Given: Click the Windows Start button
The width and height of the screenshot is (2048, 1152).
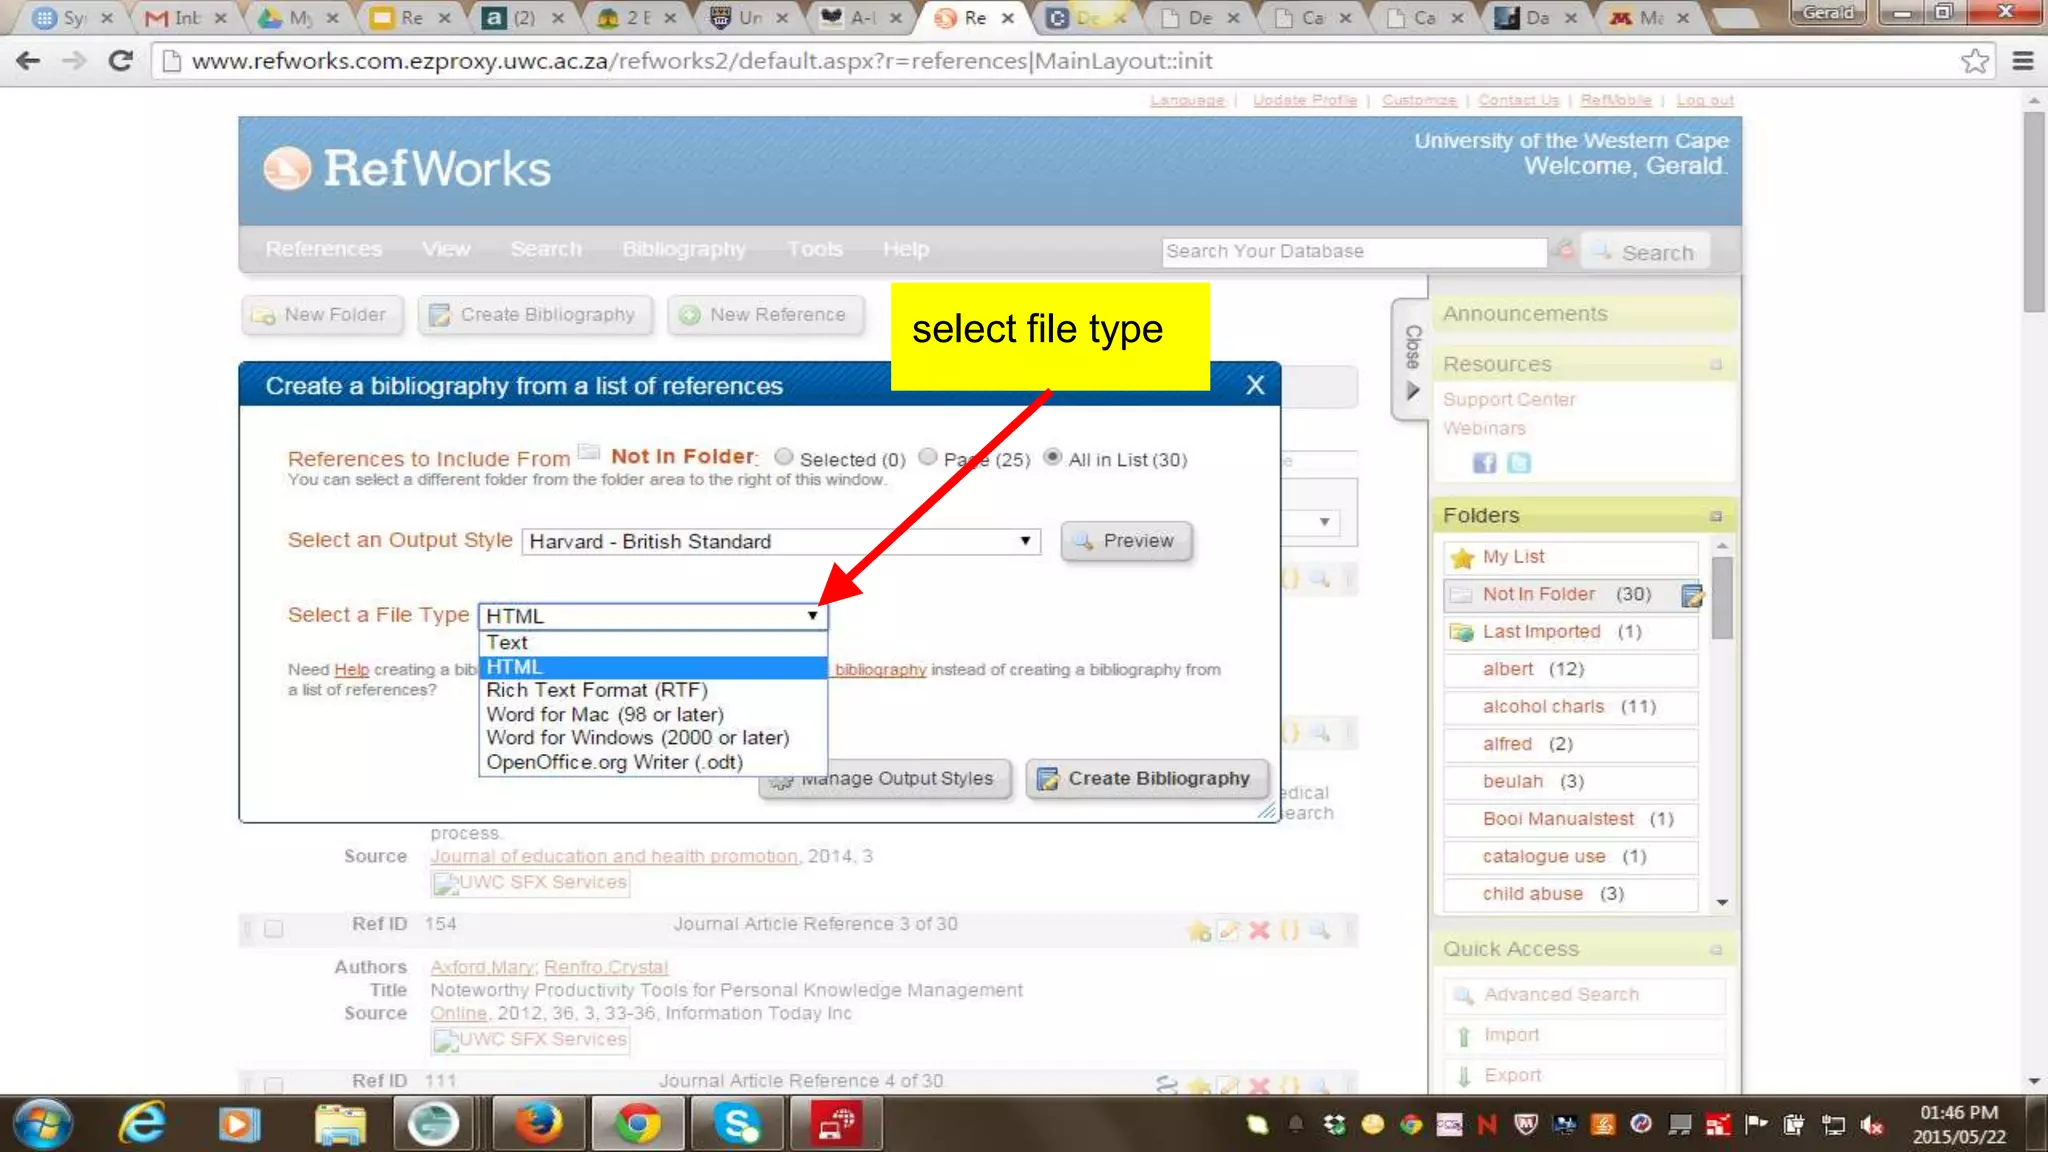Looking at the screenshot, I should (x=42, y=1124).
